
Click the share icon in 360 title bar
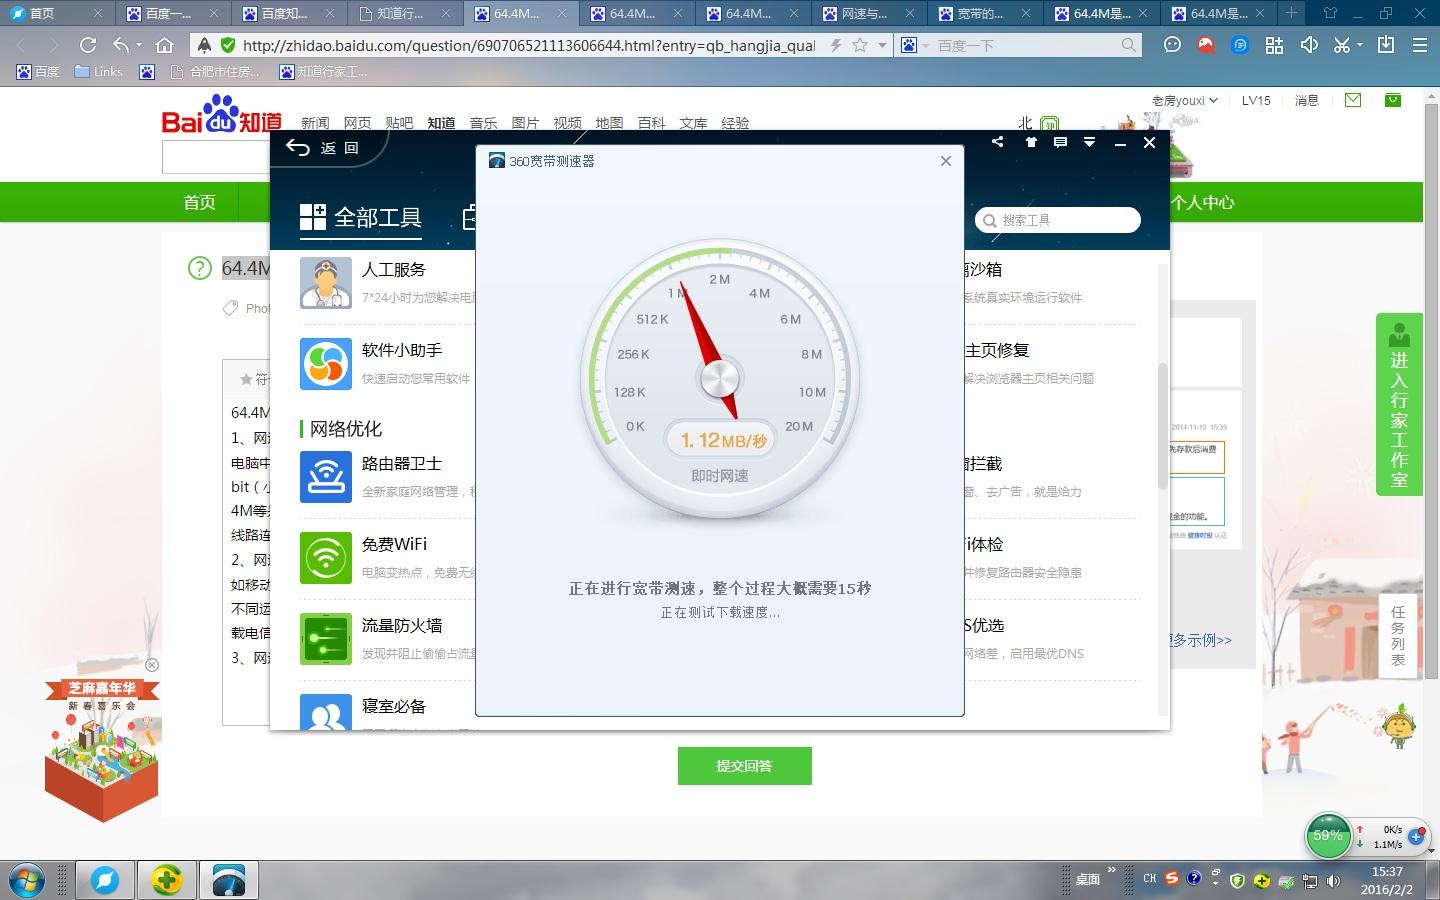[997, 143]
